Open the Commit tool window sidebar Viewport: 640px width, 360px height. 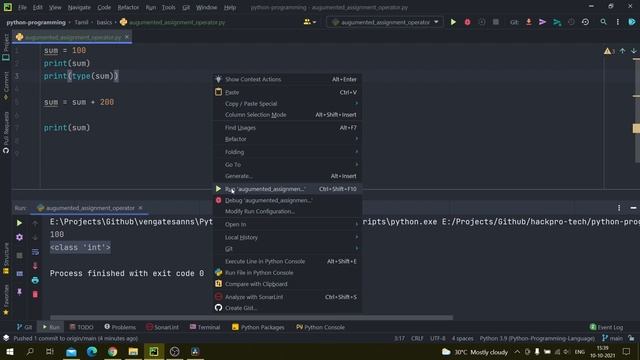pyautogui.click(x=6, y=85)
